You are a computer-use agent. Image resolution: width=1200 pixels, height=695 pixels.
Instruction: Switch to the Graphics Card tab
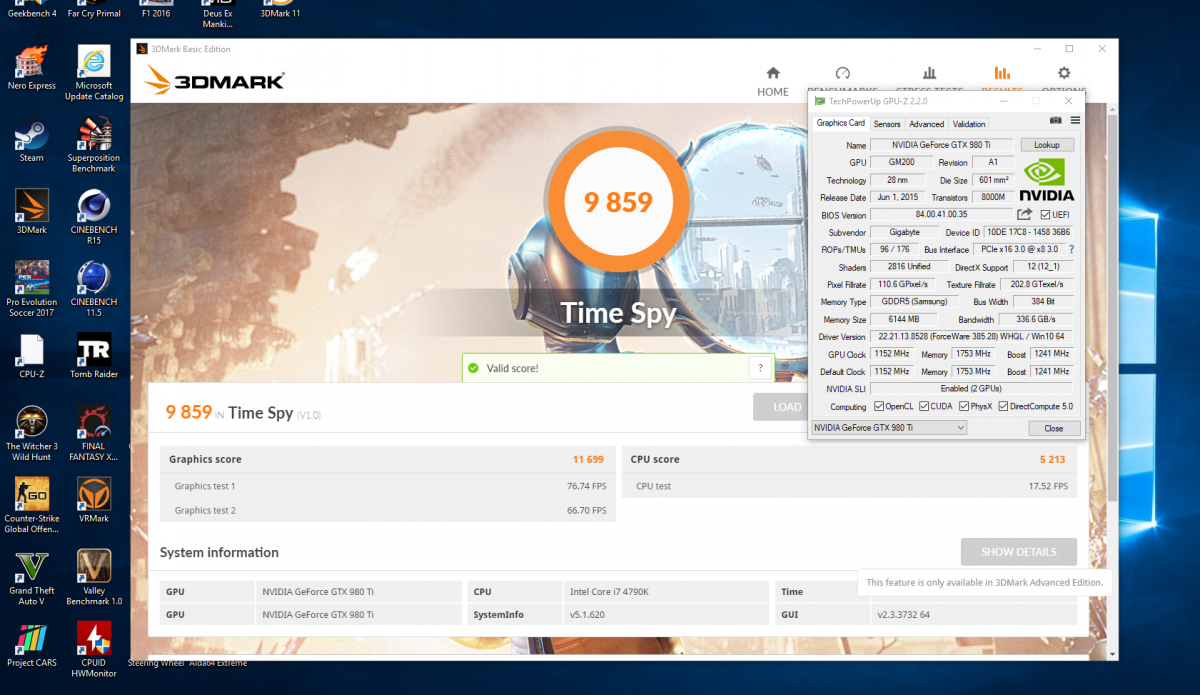pos(841,123)
